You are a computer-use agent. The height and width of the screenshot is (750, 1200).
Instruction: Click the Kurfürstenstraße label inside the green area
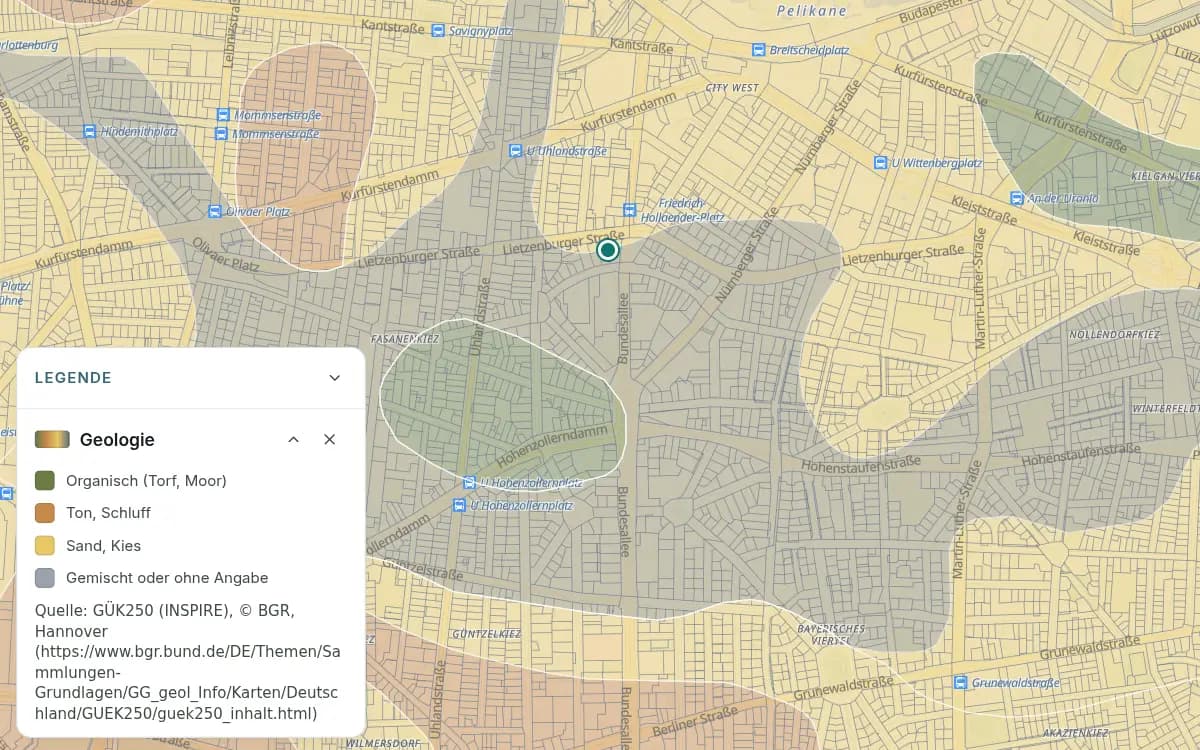pyautogui.click(x=1079, y=132)
